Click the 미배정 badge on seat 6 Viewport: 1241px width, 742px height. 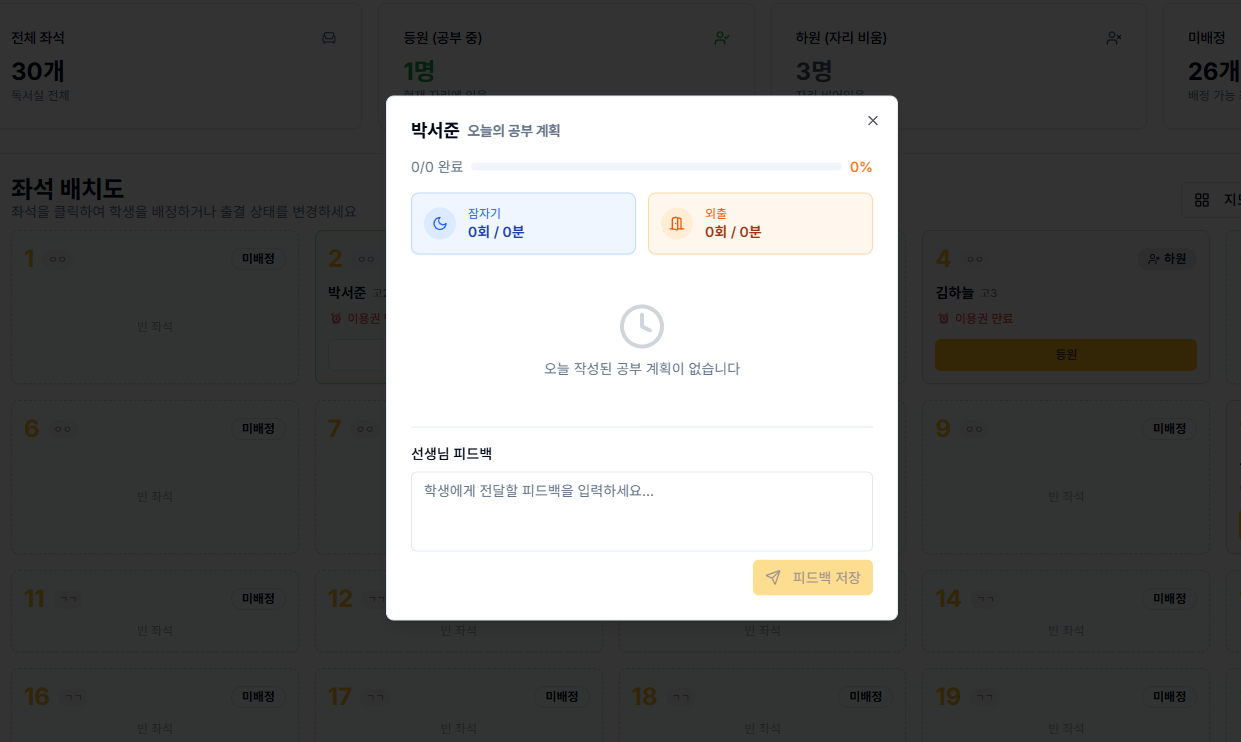[258, 428]
